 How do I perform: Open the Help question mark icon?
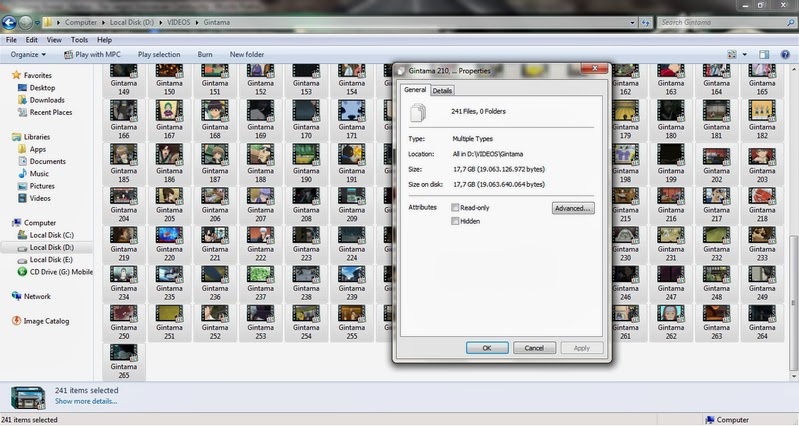[785, 55]
